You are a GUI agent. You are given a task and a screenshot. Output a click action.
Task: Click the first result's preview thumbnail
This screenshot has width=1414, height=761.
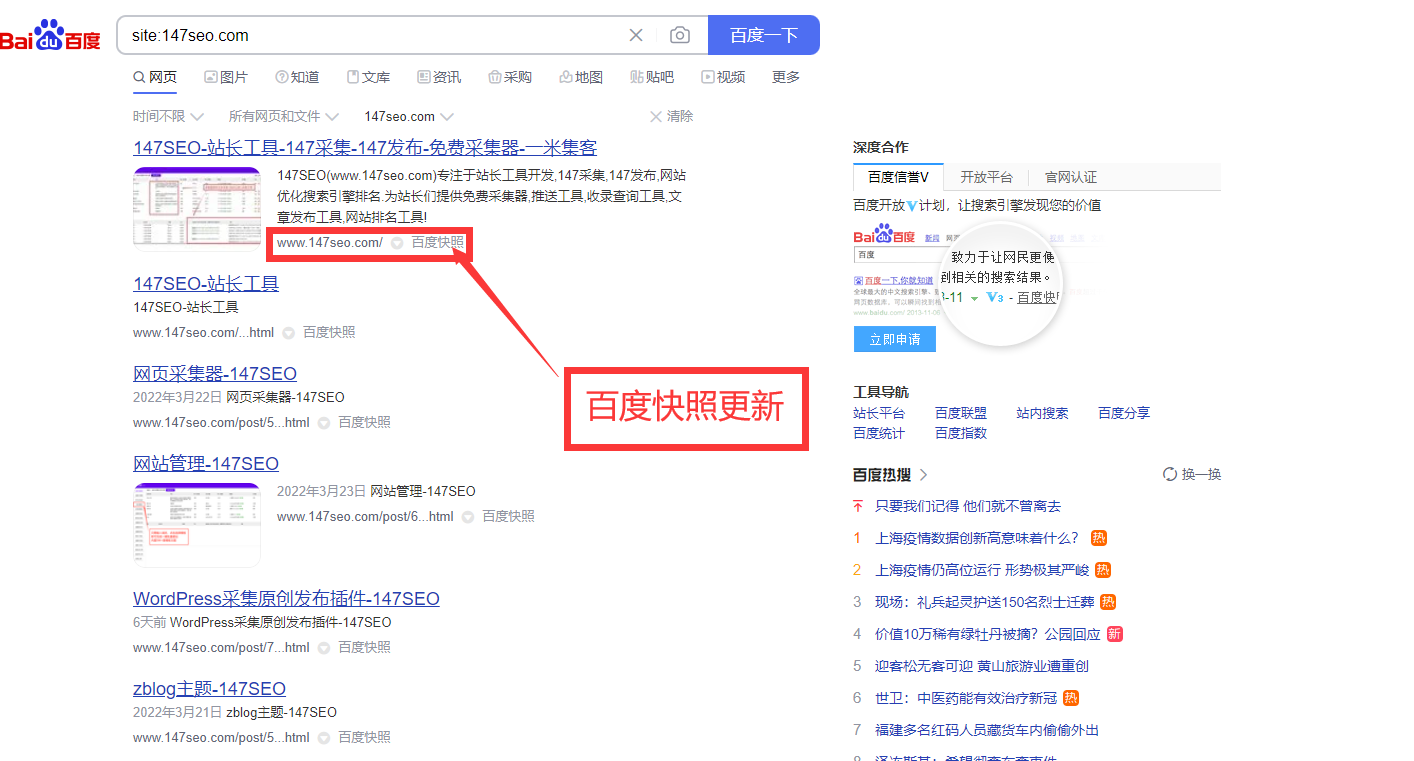[x=197, y=208]
